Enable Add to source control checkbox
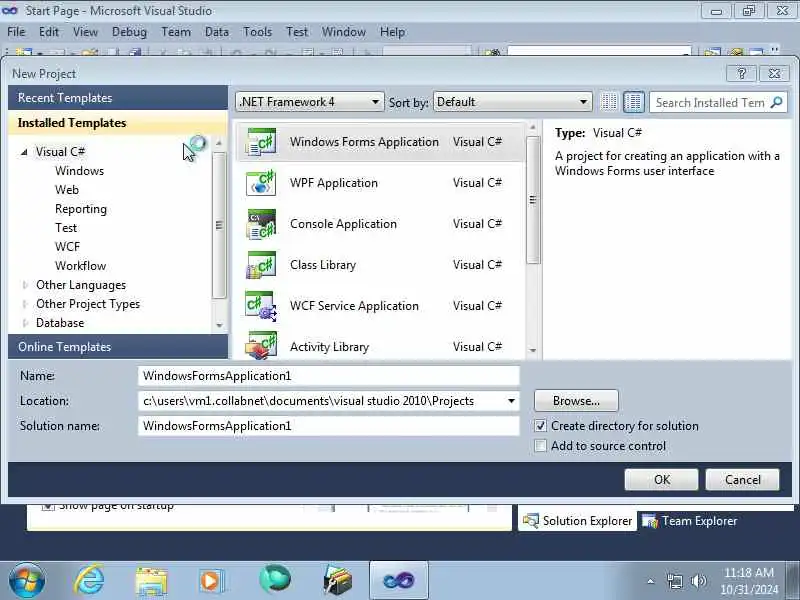Viewport: 800px width, 600px height. coord(540,446)
